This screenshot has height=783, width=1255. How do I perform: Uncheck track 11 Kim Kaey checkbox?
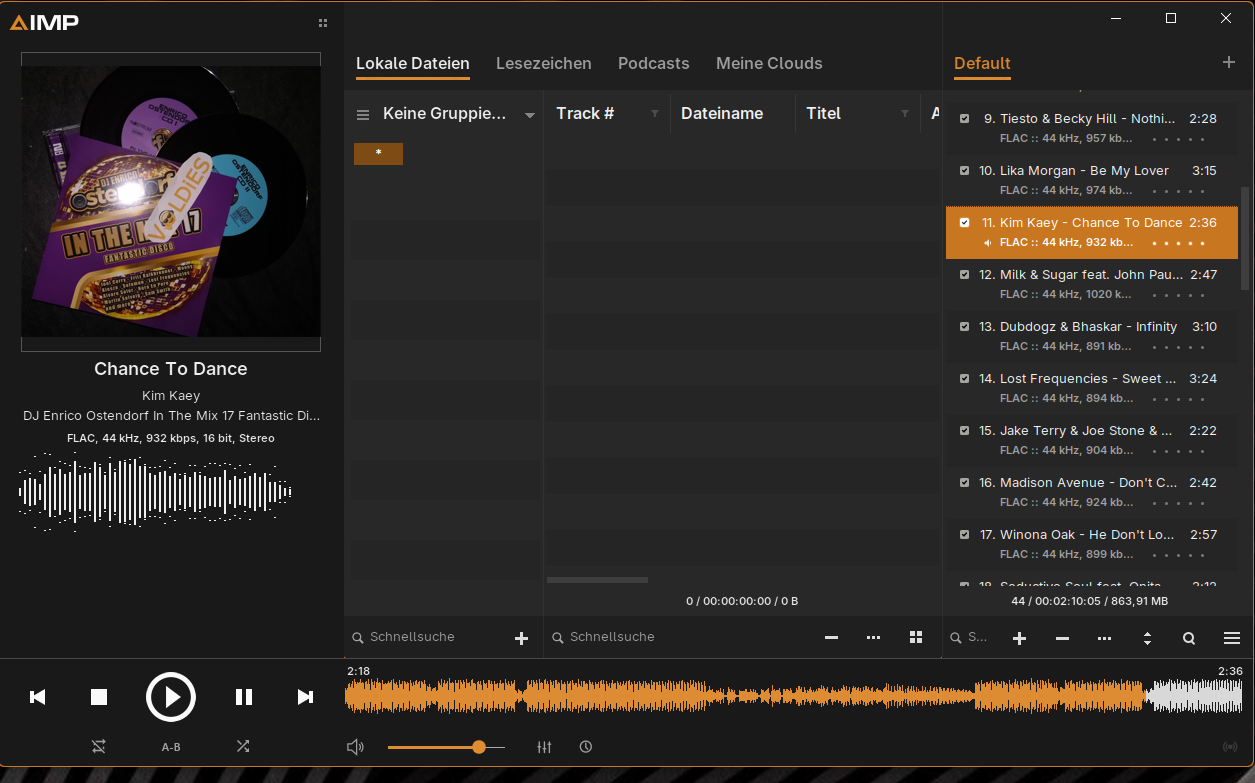[964, 222]
